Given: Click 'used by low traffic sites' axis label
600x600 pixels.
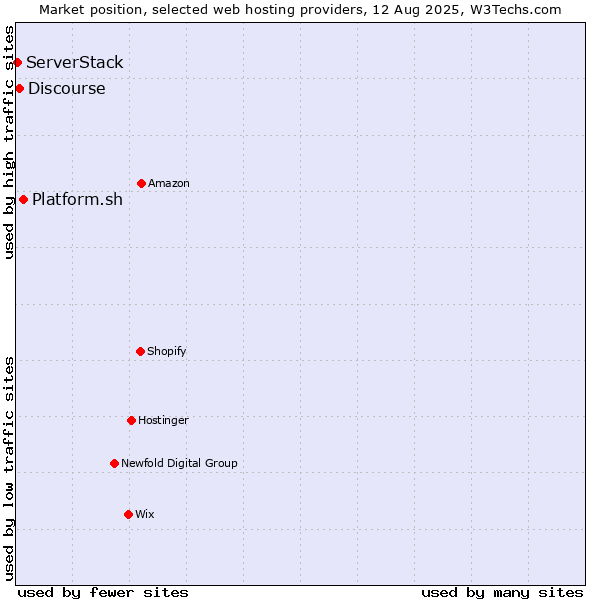Looking at the screenshot, I should click(9, 469).
